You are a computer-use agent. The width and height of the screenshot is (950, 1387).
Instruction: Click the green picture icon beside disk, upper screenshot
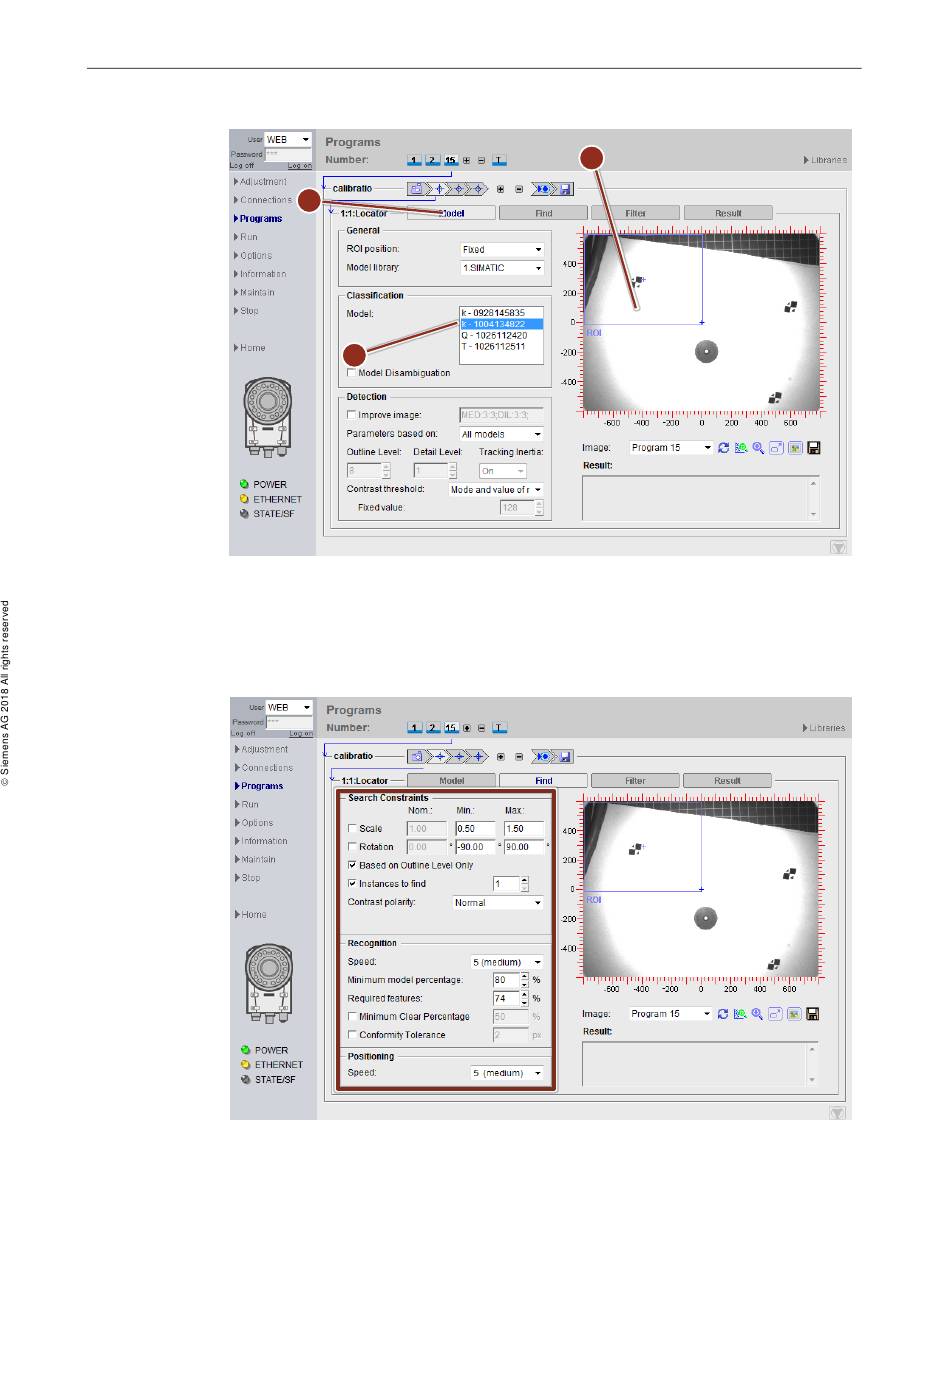point(795,448)
